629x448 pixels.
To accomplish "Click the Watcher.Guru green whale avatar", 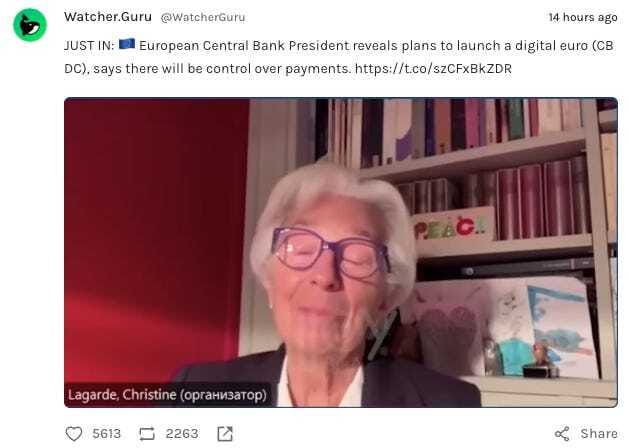I will tap(30, 25).
